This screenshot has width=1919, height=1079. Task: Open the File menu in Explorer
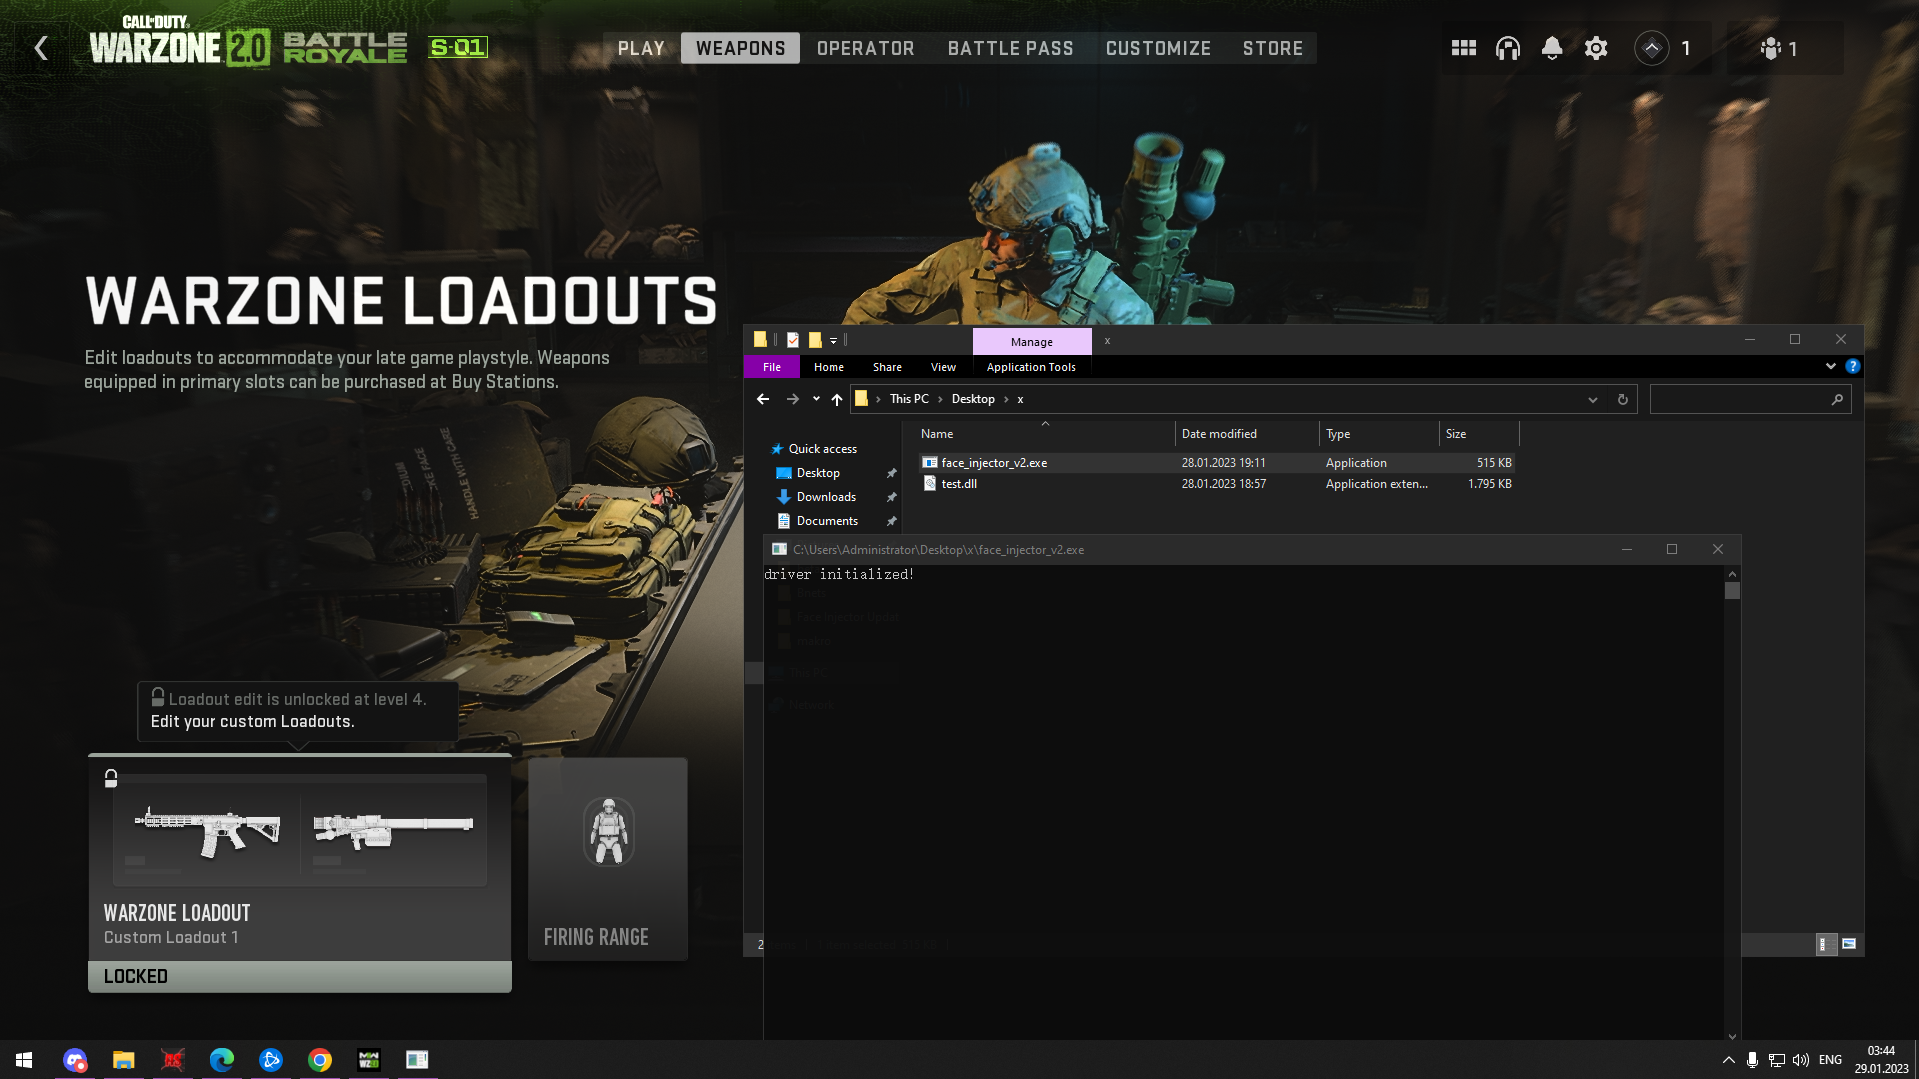click(772, 367)
